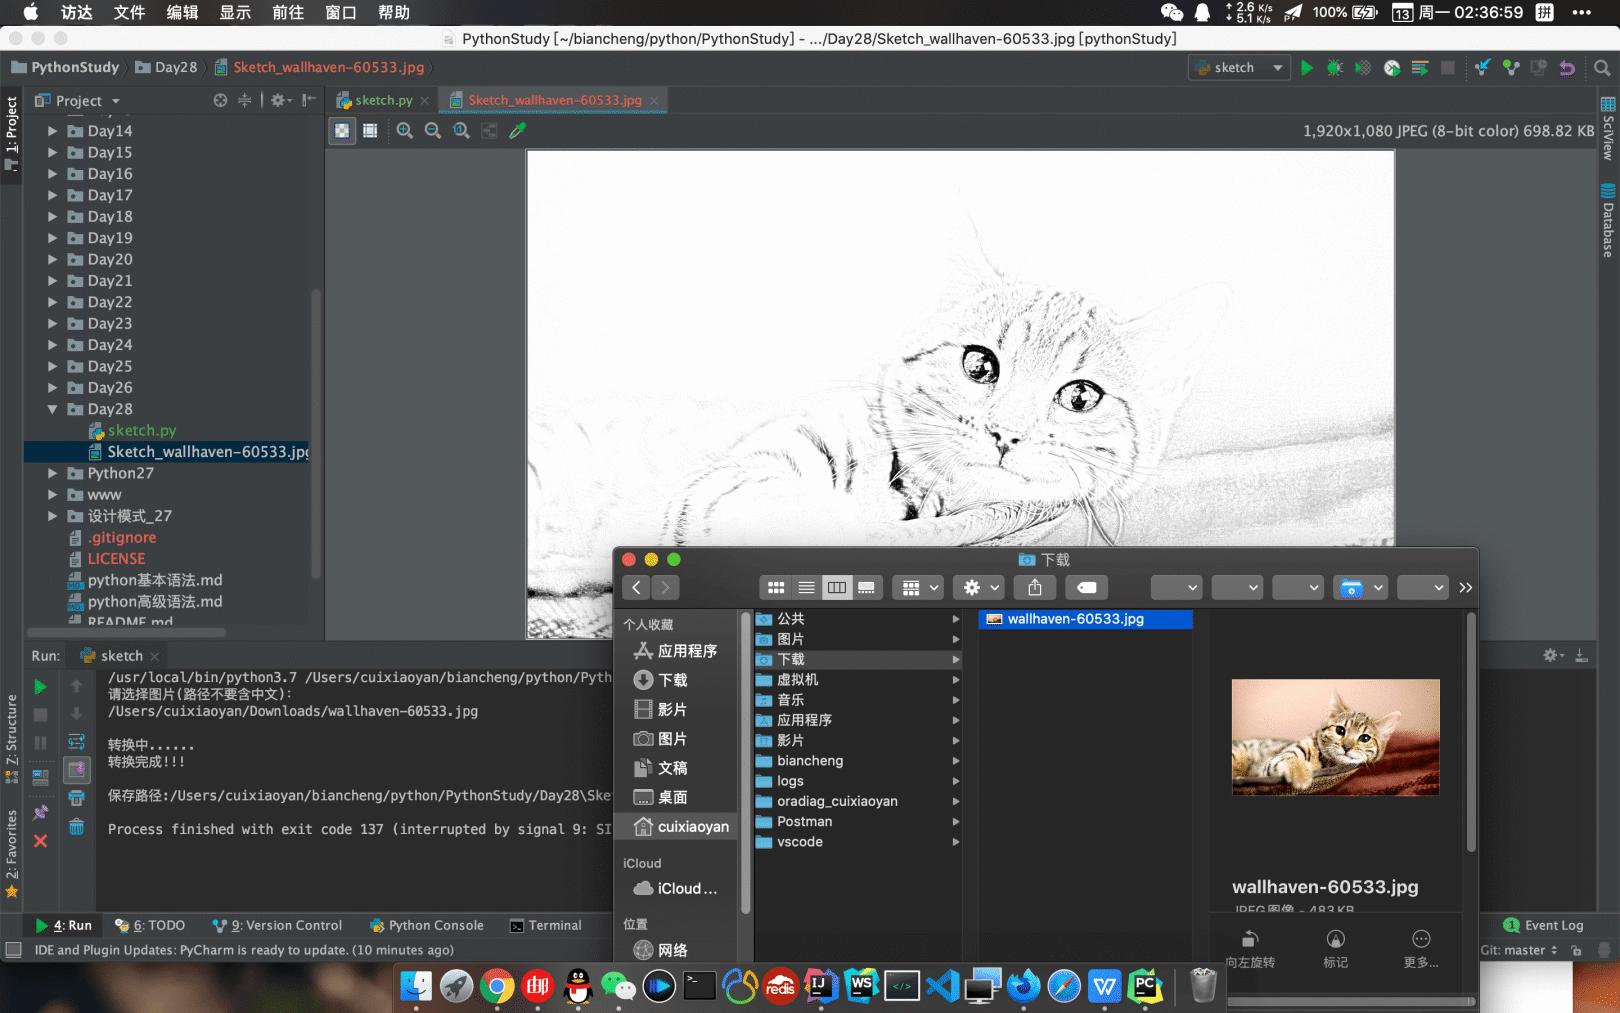Click the Print icon in Run panel
Screen dimensions: 1620x1013
(x=76, y=798)
